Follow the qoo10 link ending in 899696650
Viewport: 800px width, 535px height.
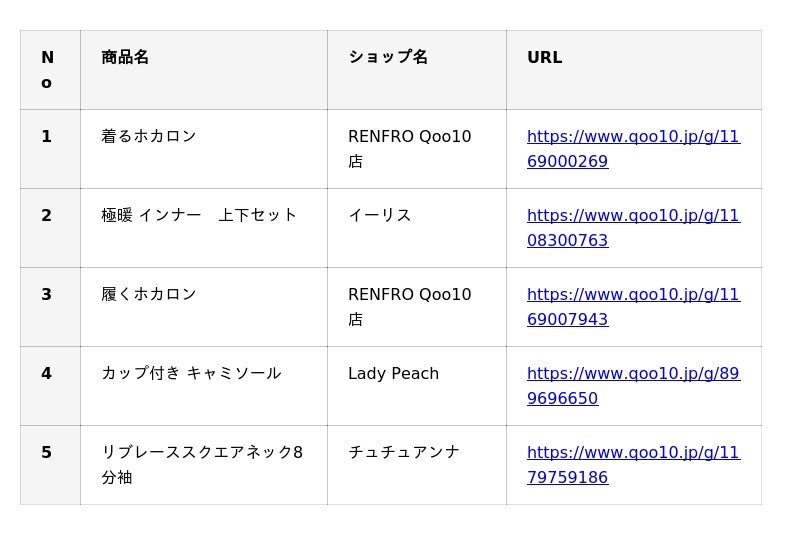point(633,374)
